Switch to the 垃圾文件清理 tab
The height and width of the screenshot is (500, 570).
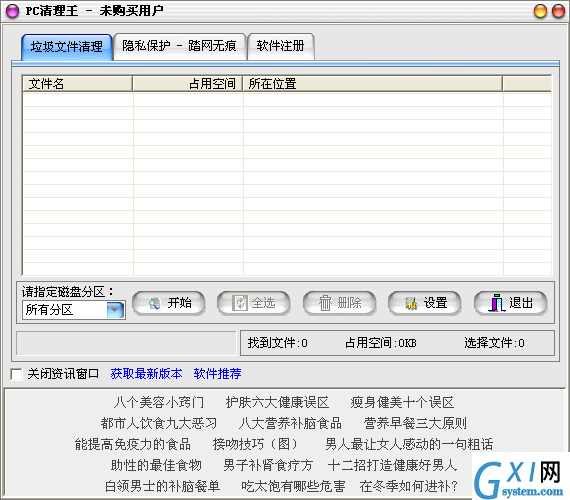tap(67, 47)
